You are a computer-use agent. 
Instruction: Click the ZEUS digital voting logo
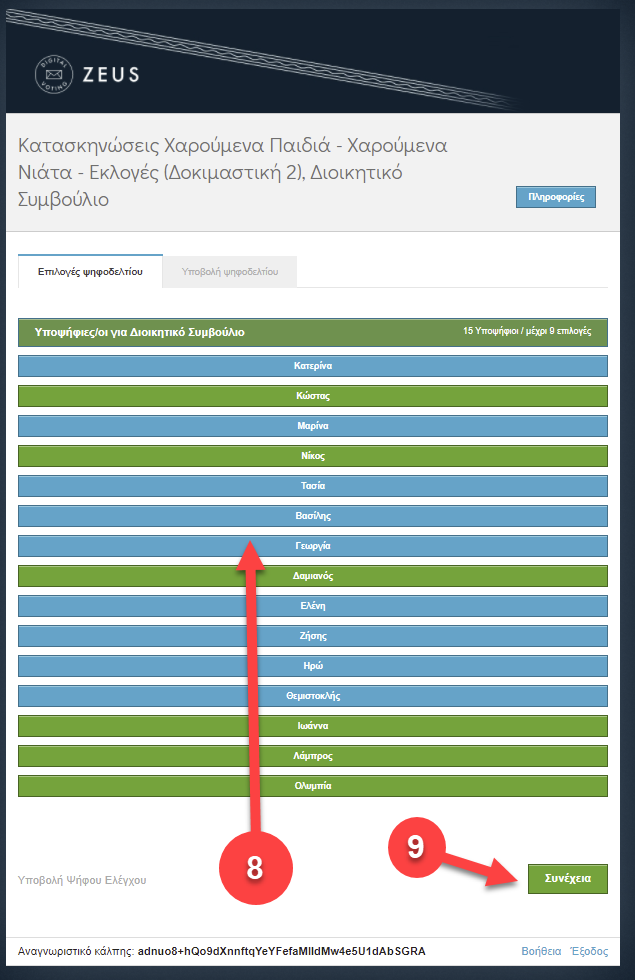[x=86, y=73]
